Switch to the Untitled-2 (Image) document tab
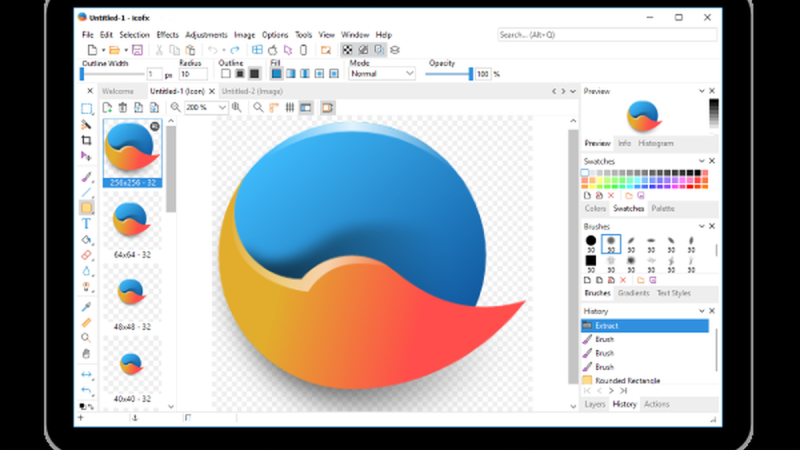The width and height of the screenshot is (800, 450). click(252, 91)
